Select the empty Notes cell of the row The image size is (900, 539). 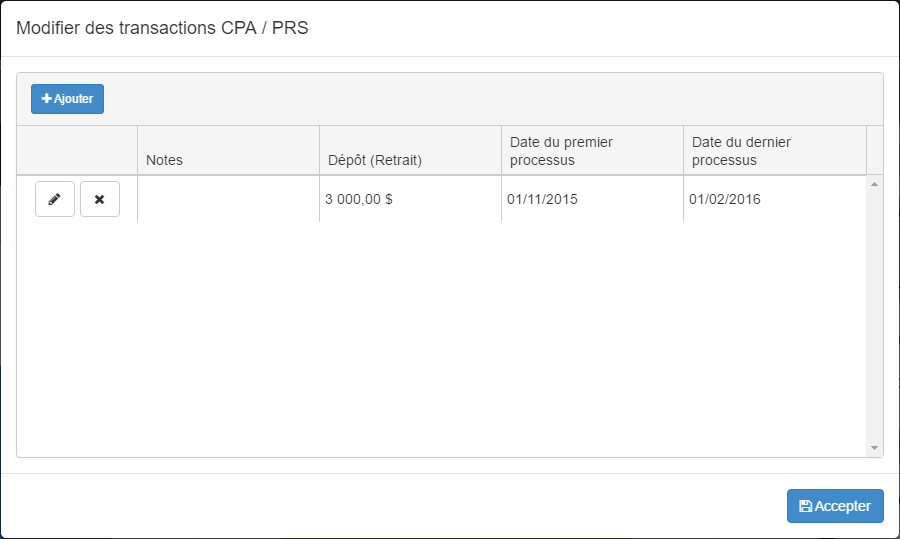pyautogui.click(x=228, y=199)
